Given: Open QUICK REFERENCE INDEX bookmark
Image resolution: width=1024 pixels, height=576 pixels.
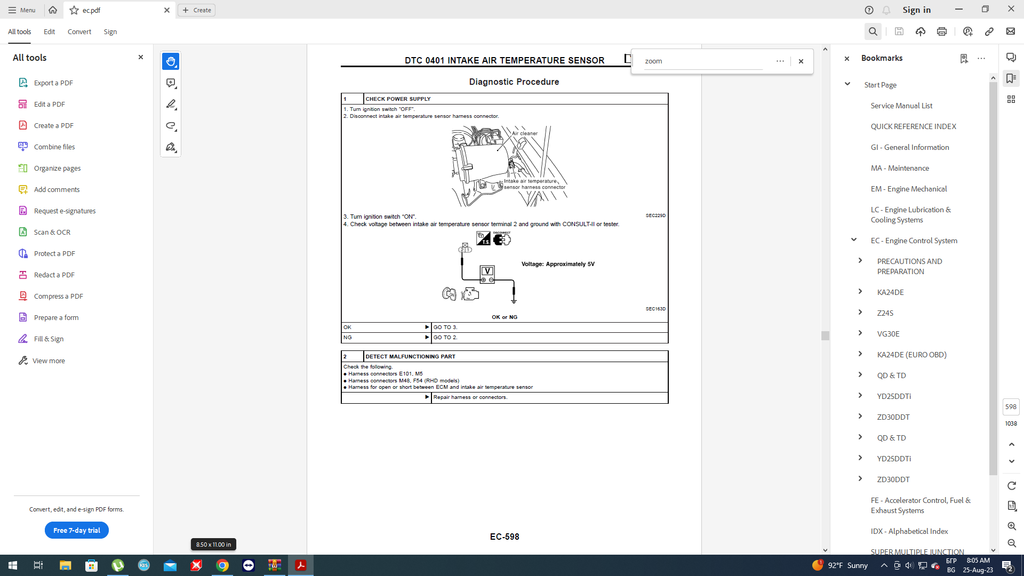Looking at the screenshot, I should pos(913,126).
